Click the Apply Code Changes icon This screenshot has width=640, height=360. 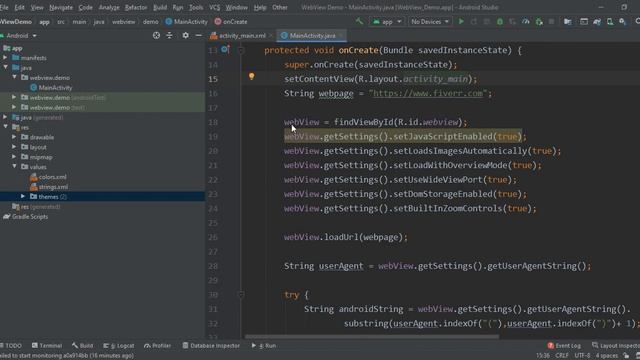[487, 22]
